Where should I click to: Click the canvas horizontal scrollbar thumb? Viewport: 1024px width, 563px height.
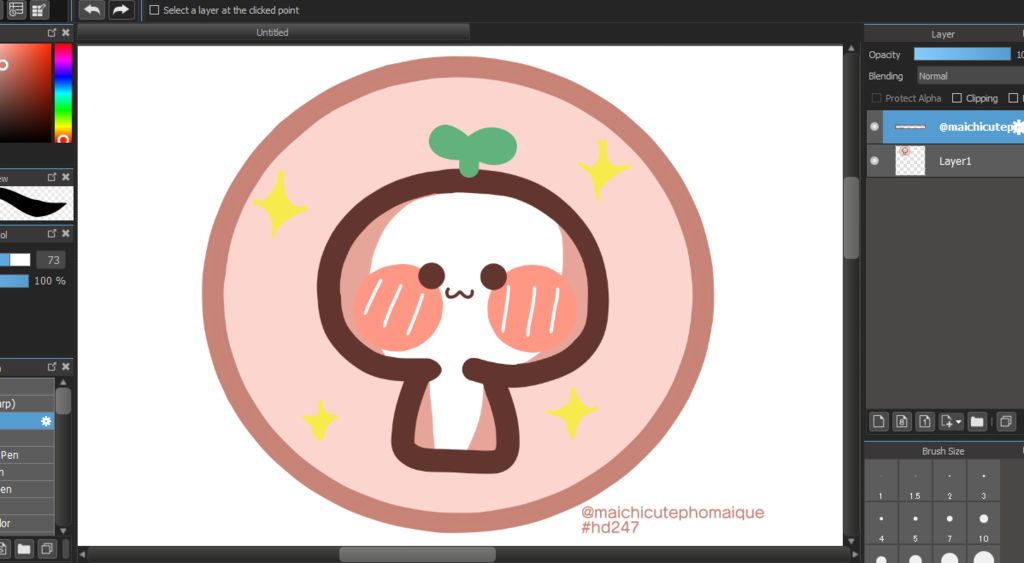click(417, 555)
